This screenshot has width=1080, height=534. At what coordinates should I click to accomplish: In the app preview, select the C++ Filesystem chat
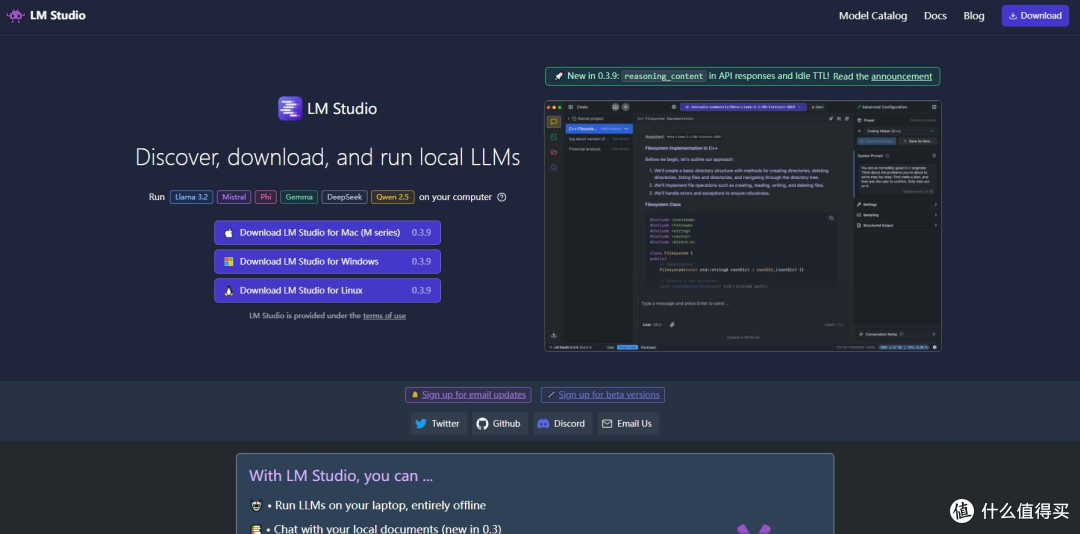pyautogui.click(x=599, y=129)
